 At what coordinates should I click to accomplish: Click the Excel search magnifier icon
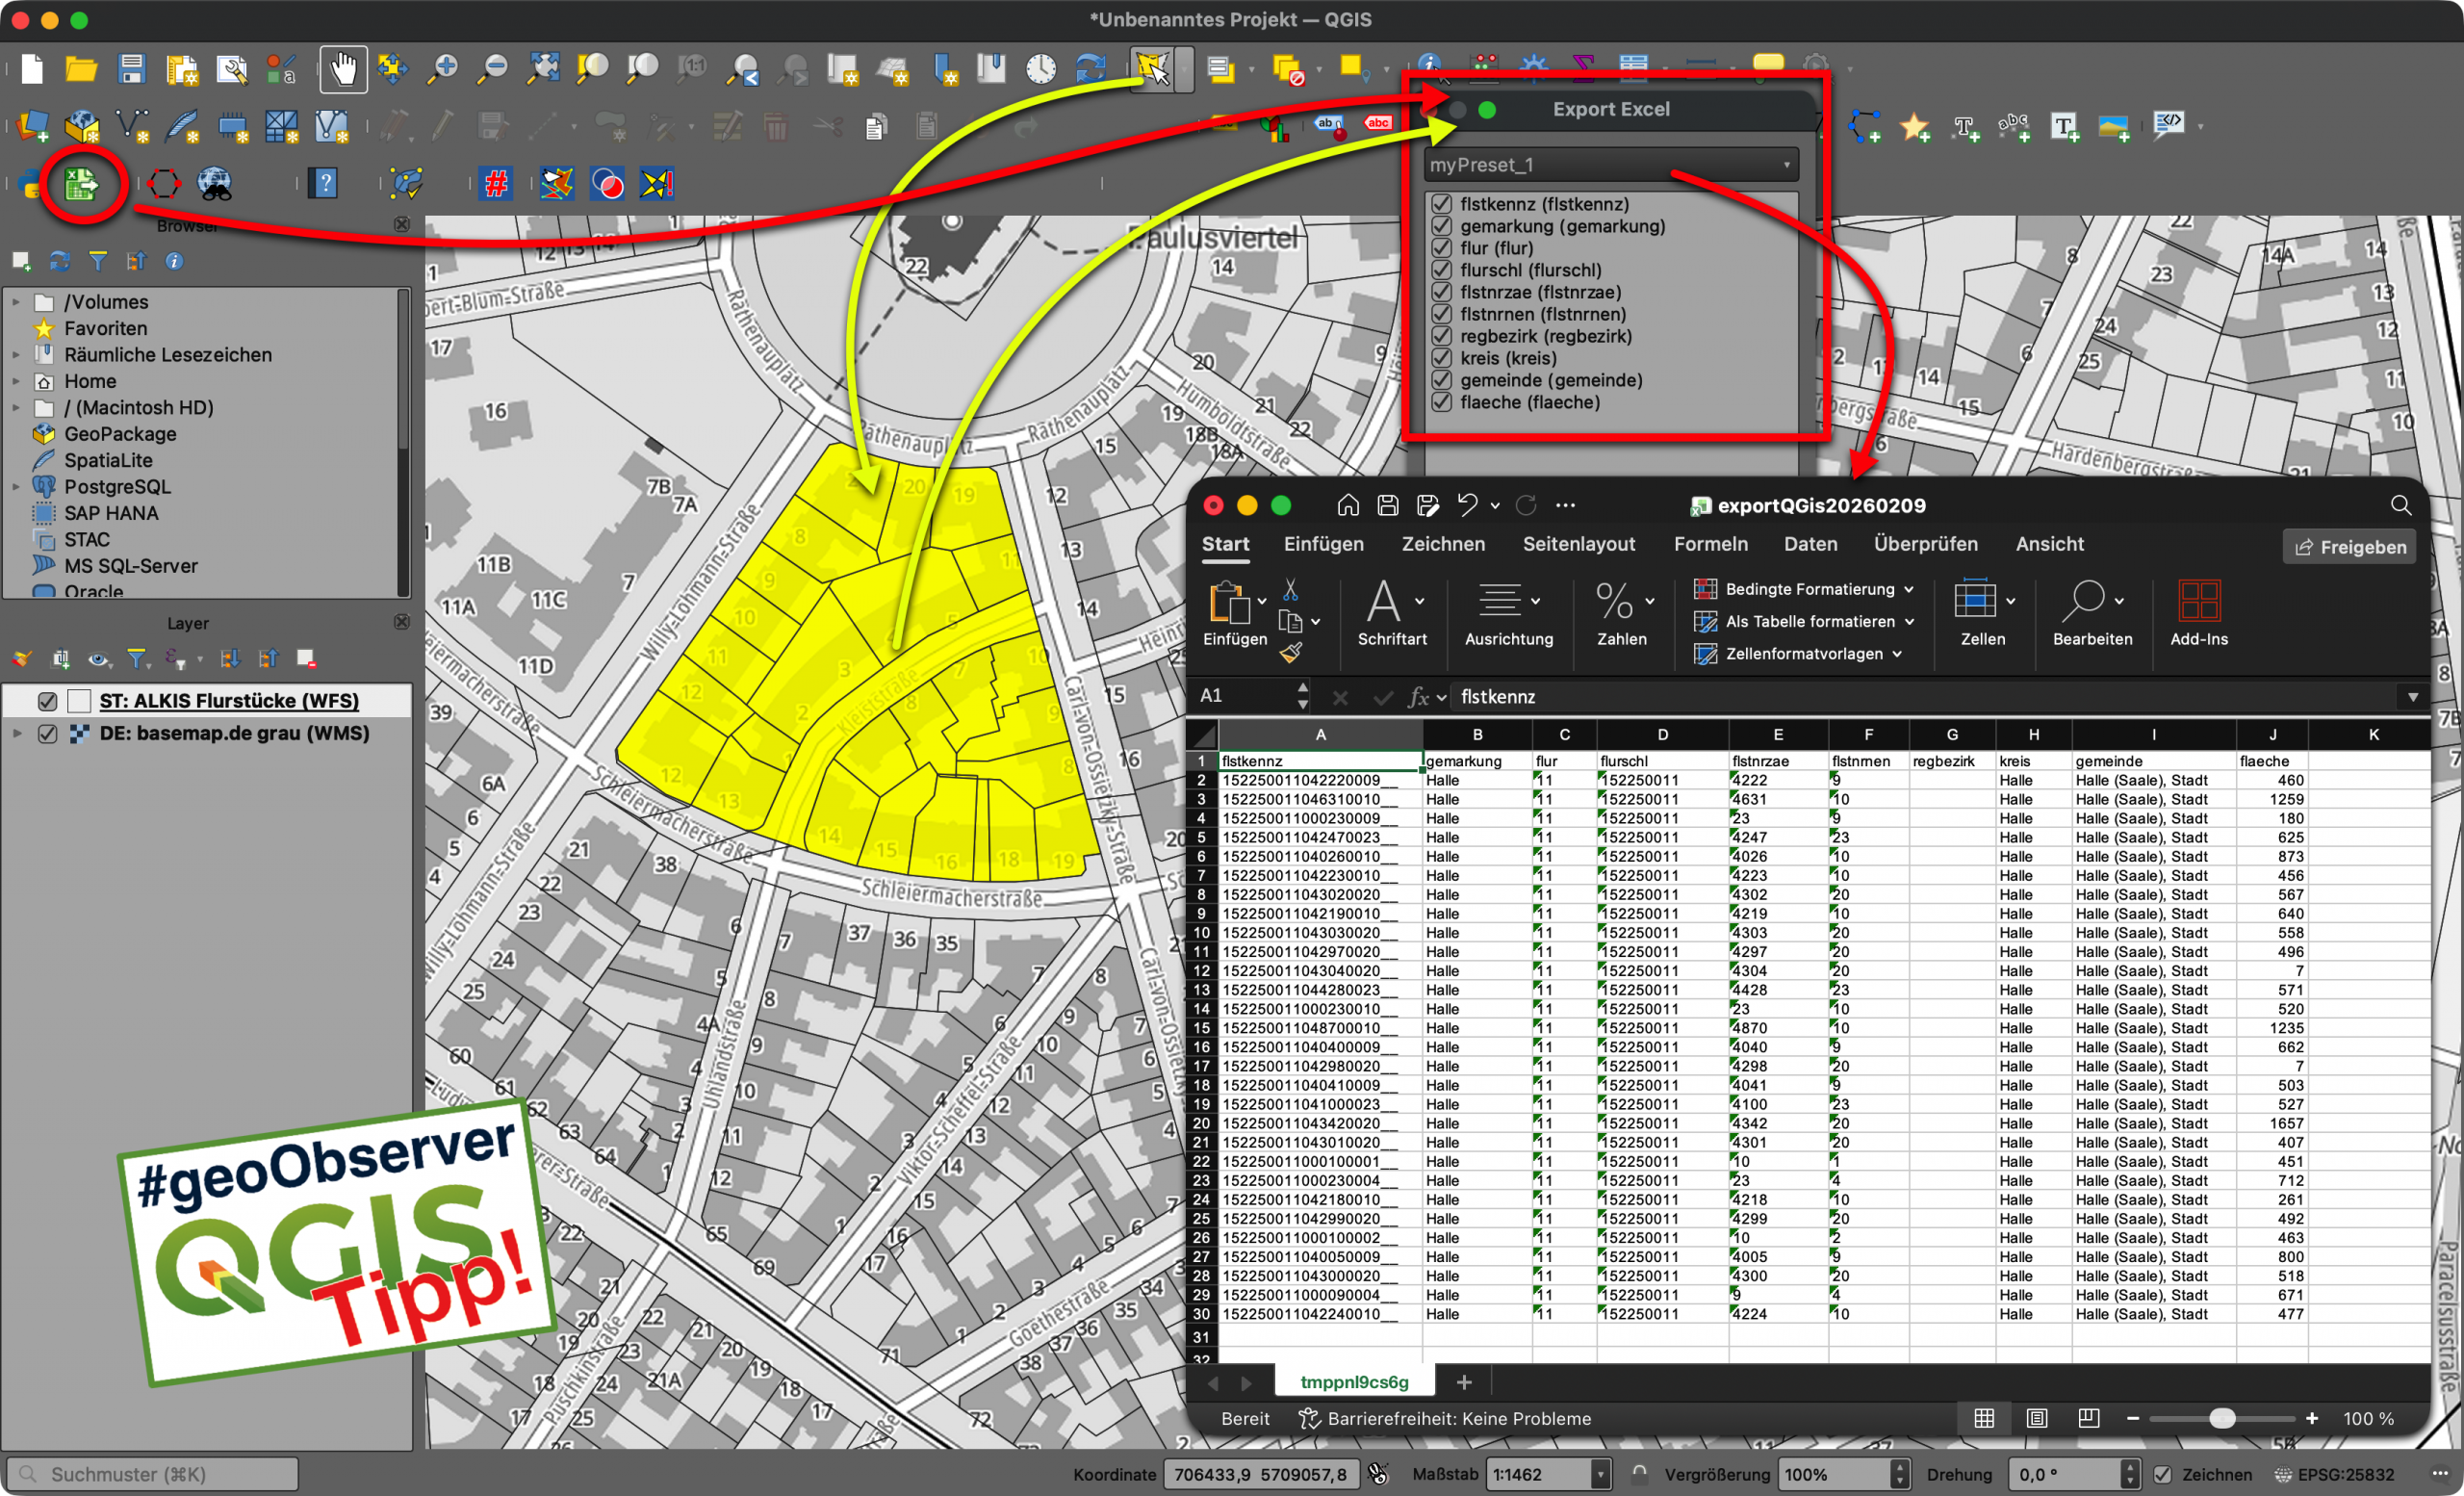coord(2400,505)
